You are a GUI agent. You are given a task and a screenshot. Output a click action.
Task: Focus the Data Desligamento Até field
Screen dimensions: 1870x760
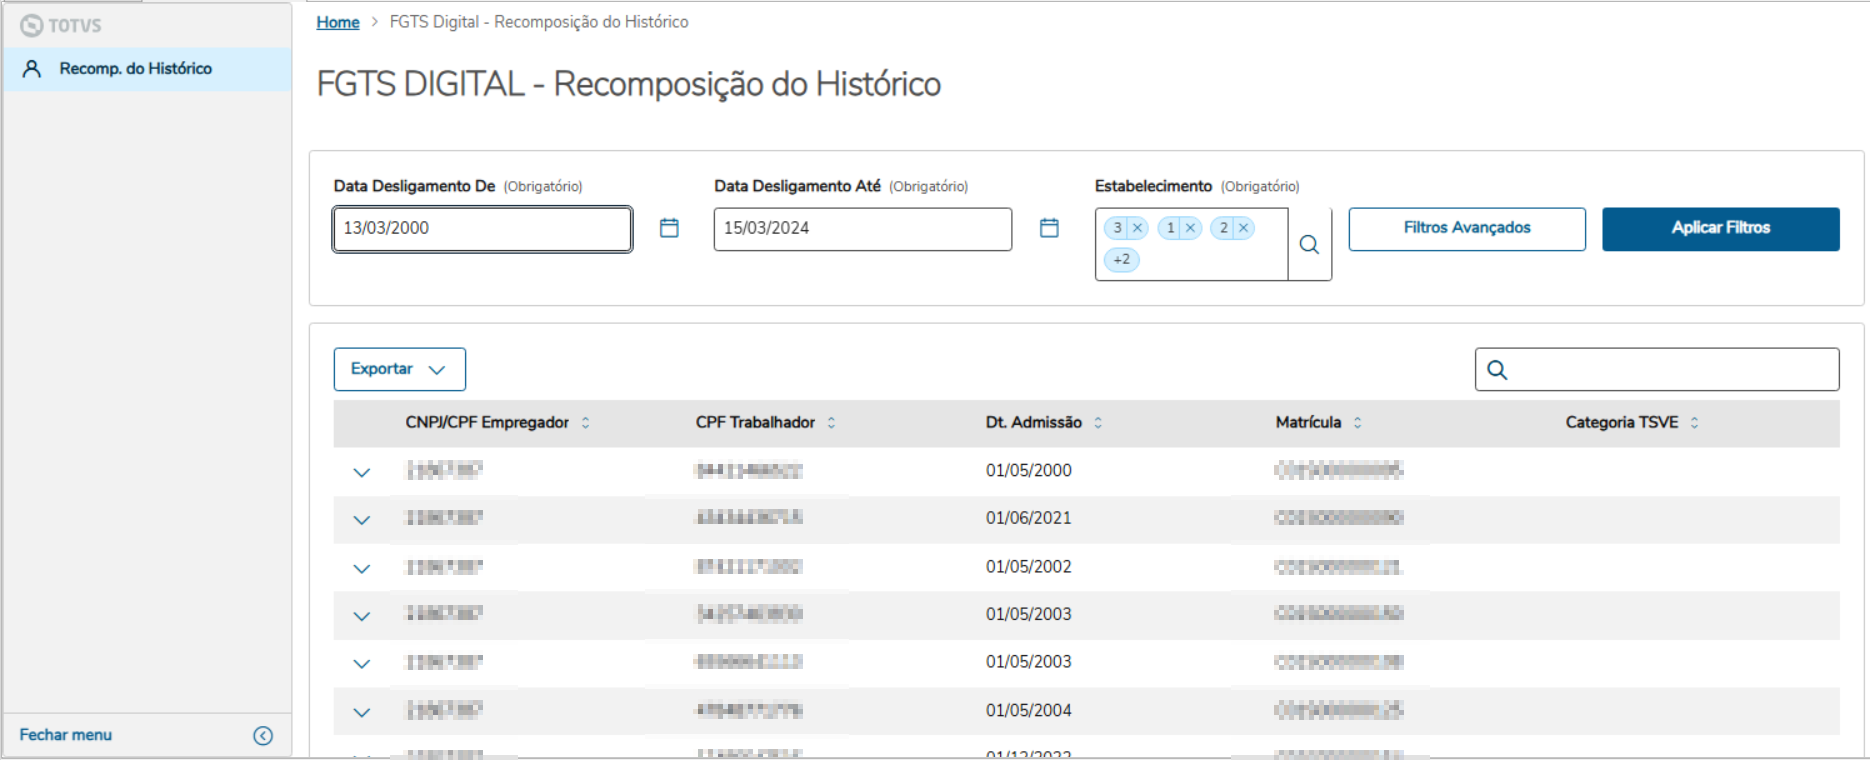[862, 229]
